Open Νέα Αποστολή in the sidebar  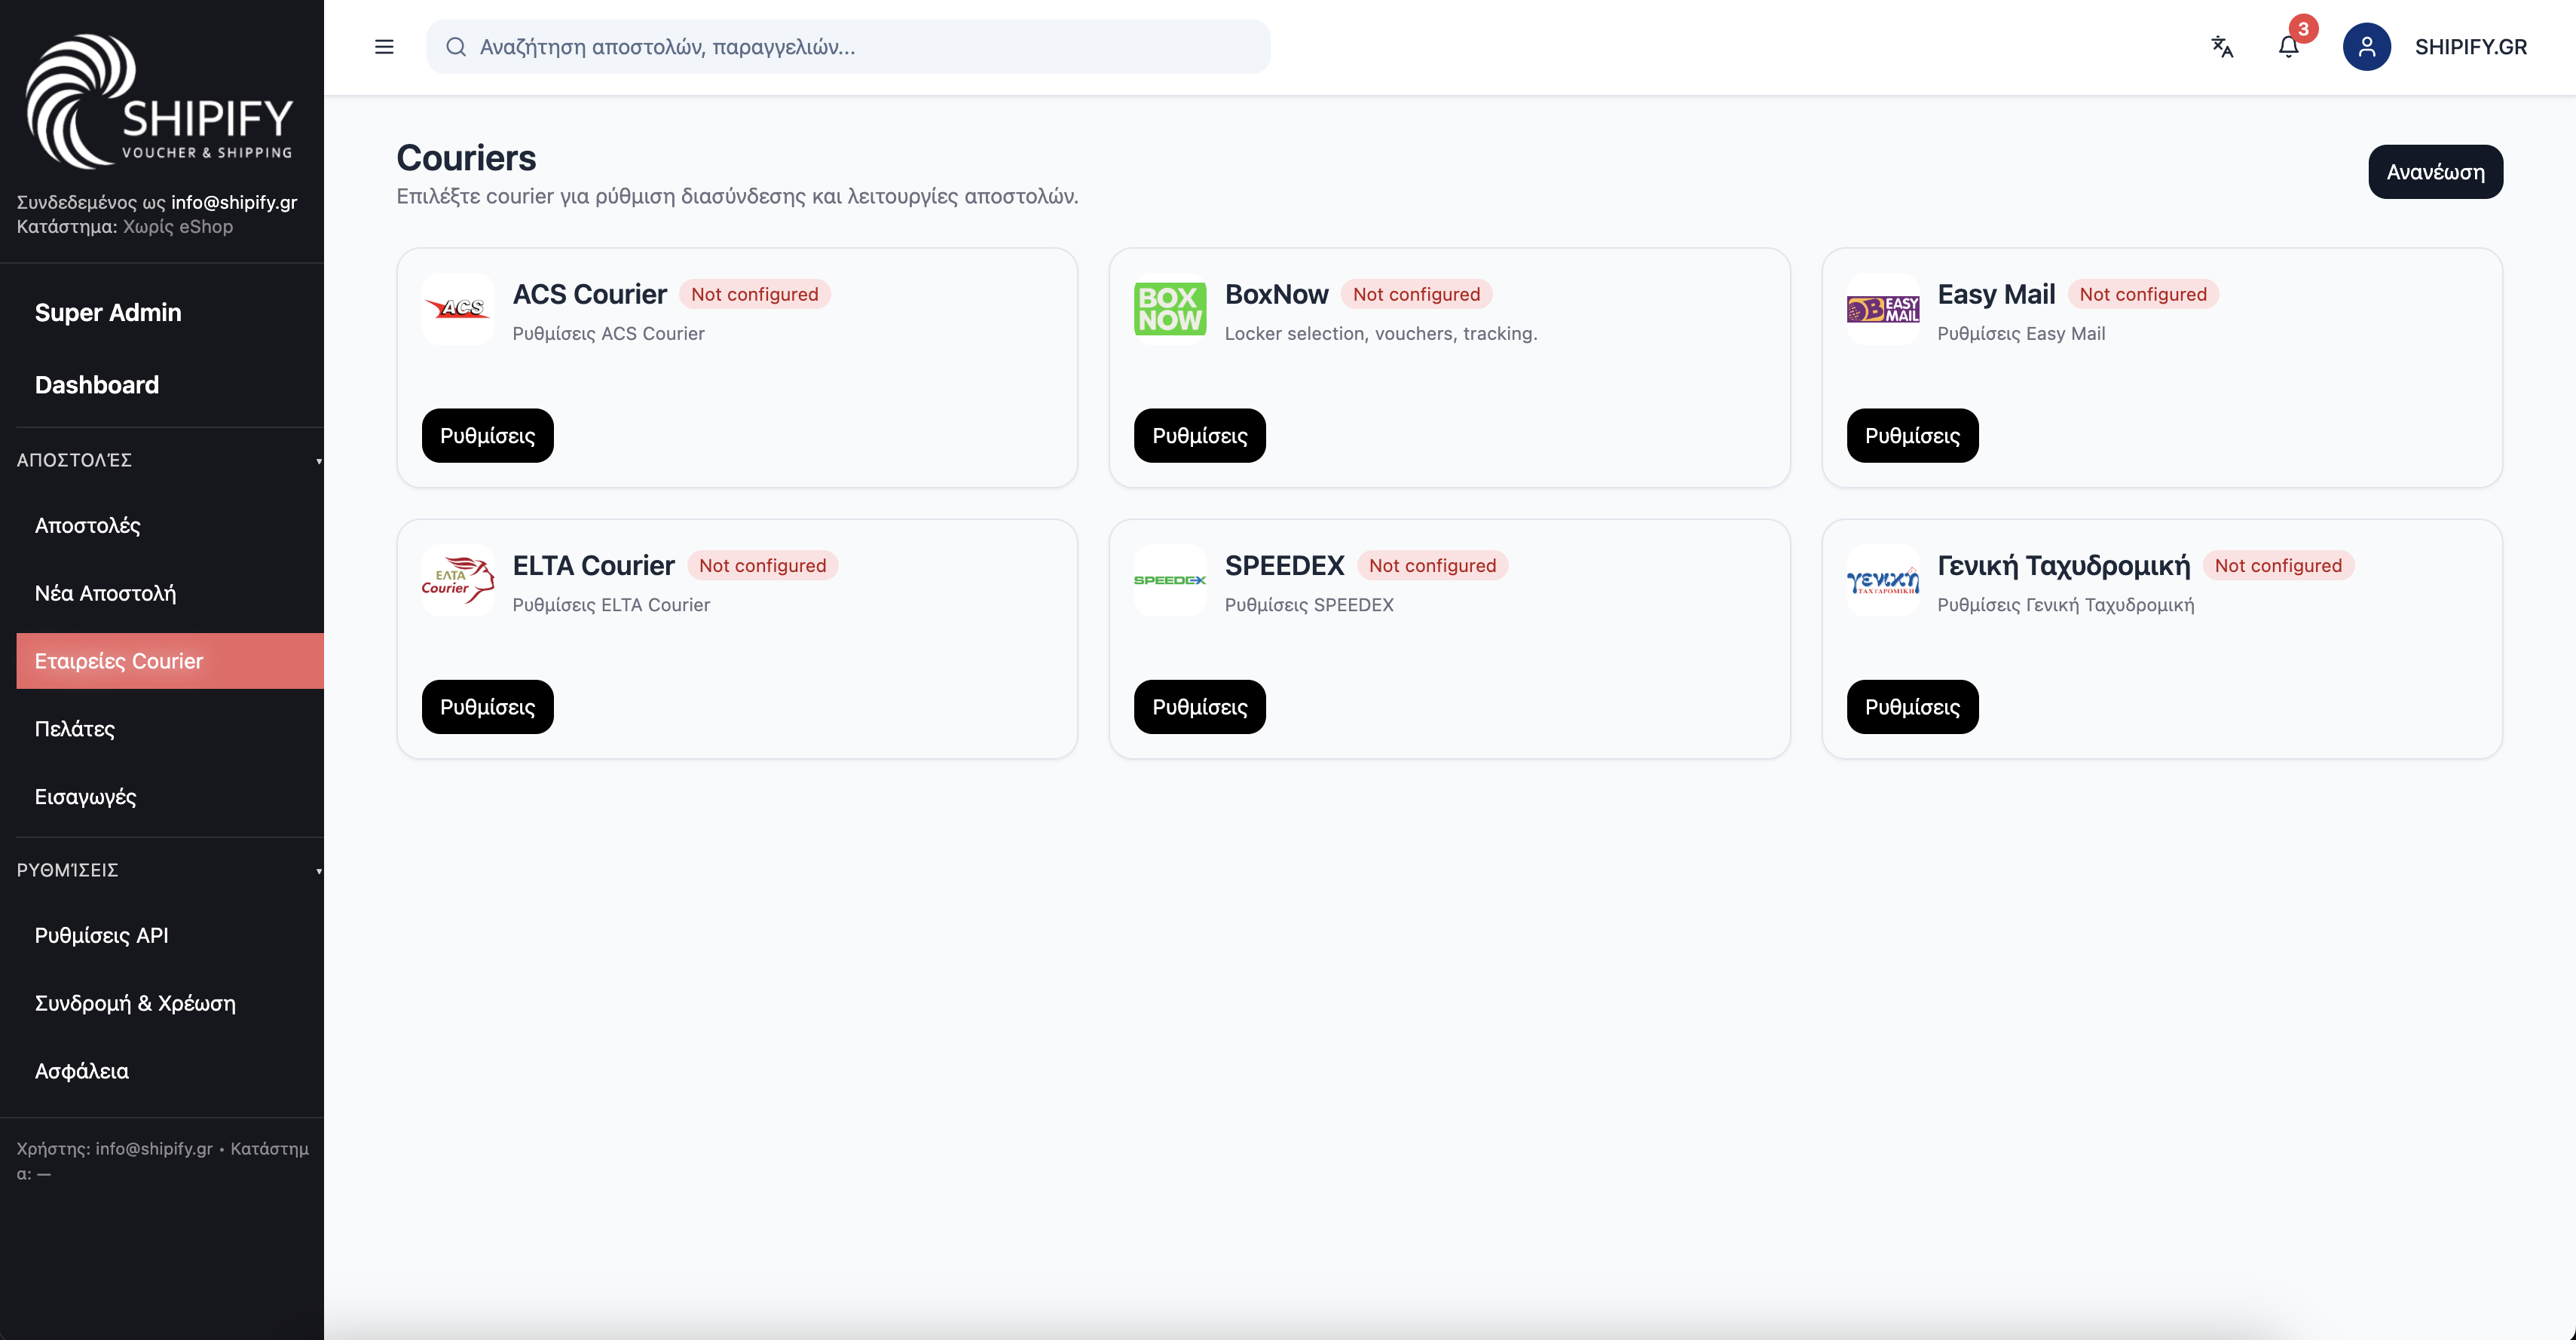pos(105,593)
